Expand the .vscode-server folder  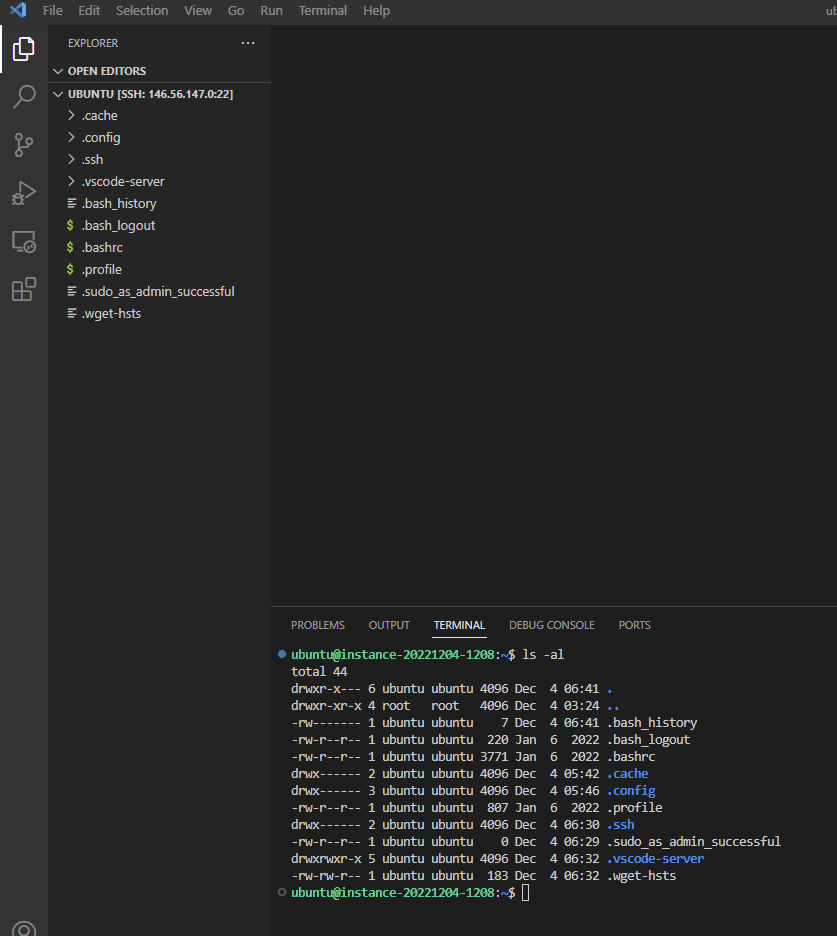(x=123, y=182)
